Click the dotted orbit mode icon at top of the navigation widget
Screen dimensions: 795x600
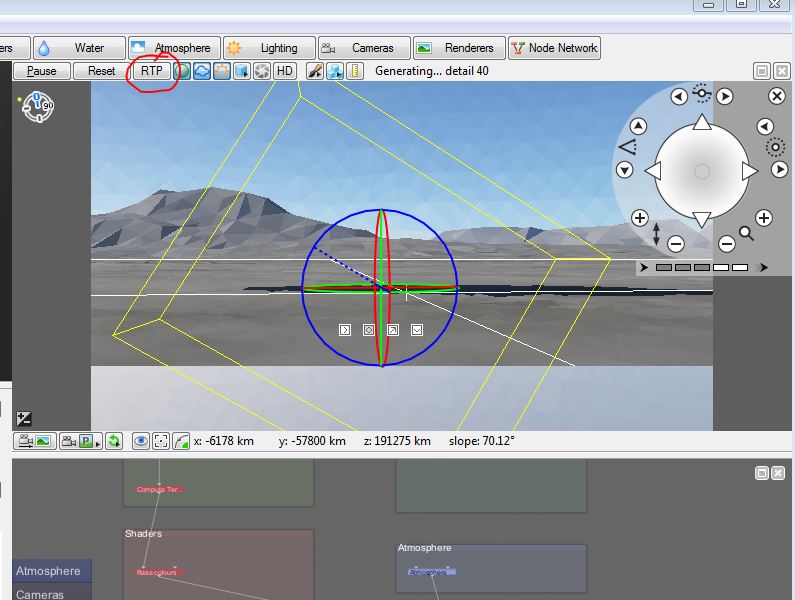pos(702,93)
